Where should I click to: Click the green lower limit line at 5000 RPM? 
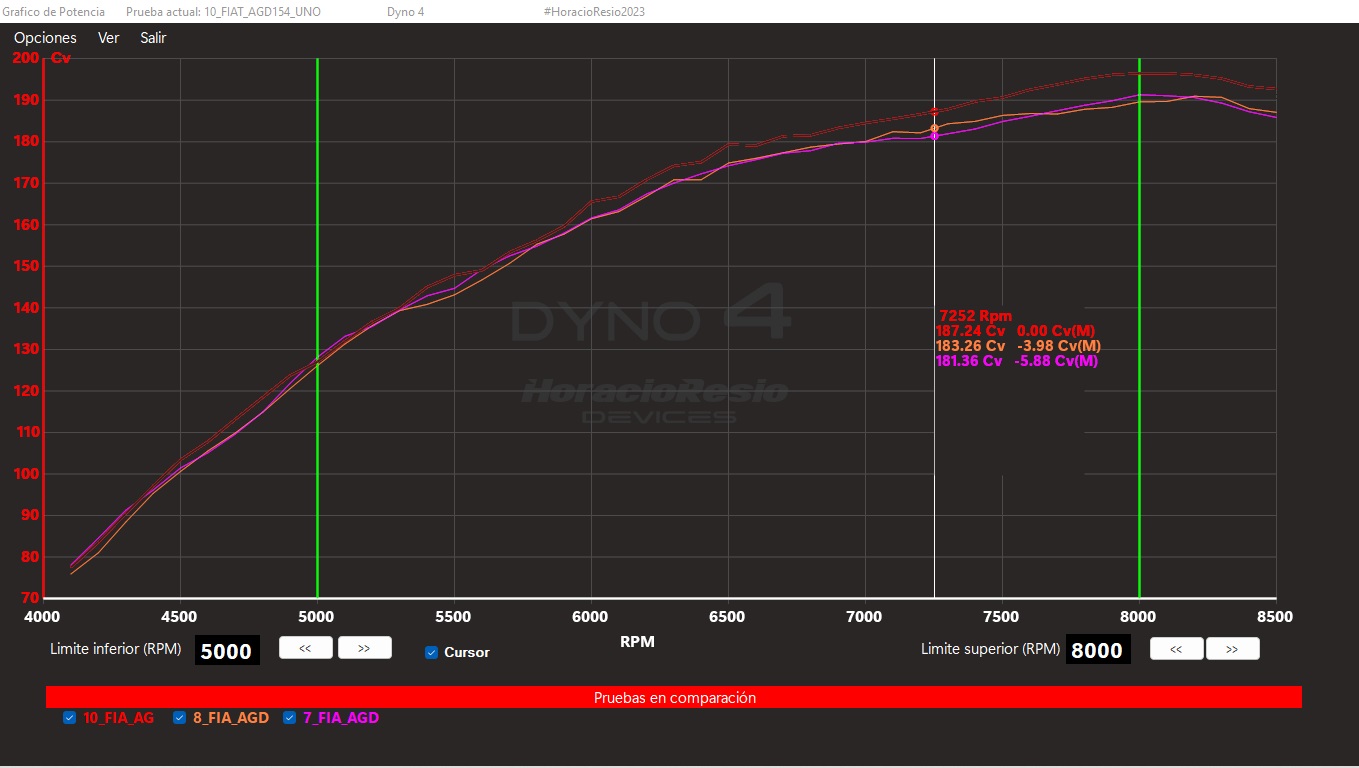pos(317,450)
